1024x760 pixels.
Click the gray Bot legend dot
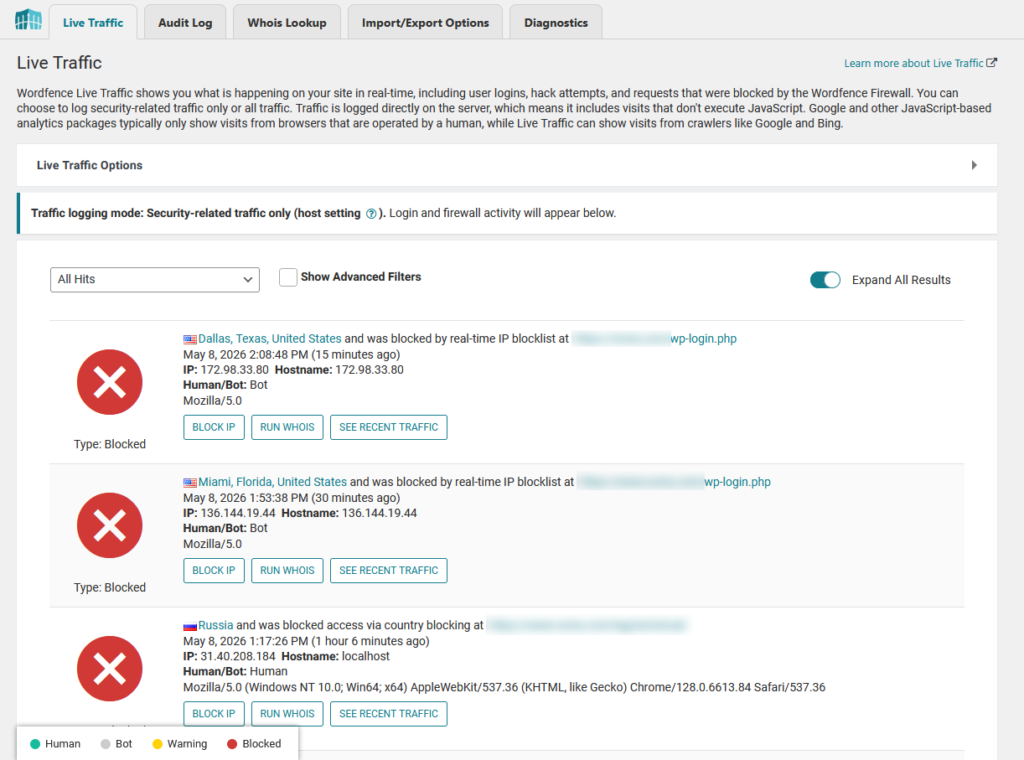[x=105, y=744]
